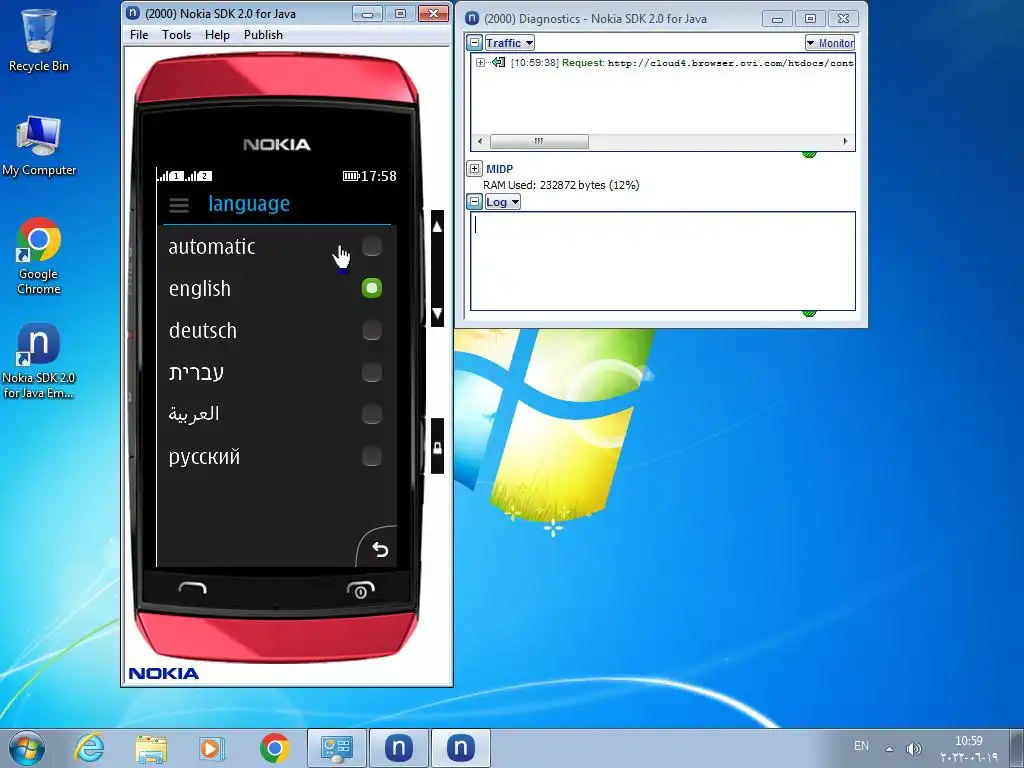
Task: Open File Explorer from taskbar
Action: [x=151, y=748]
